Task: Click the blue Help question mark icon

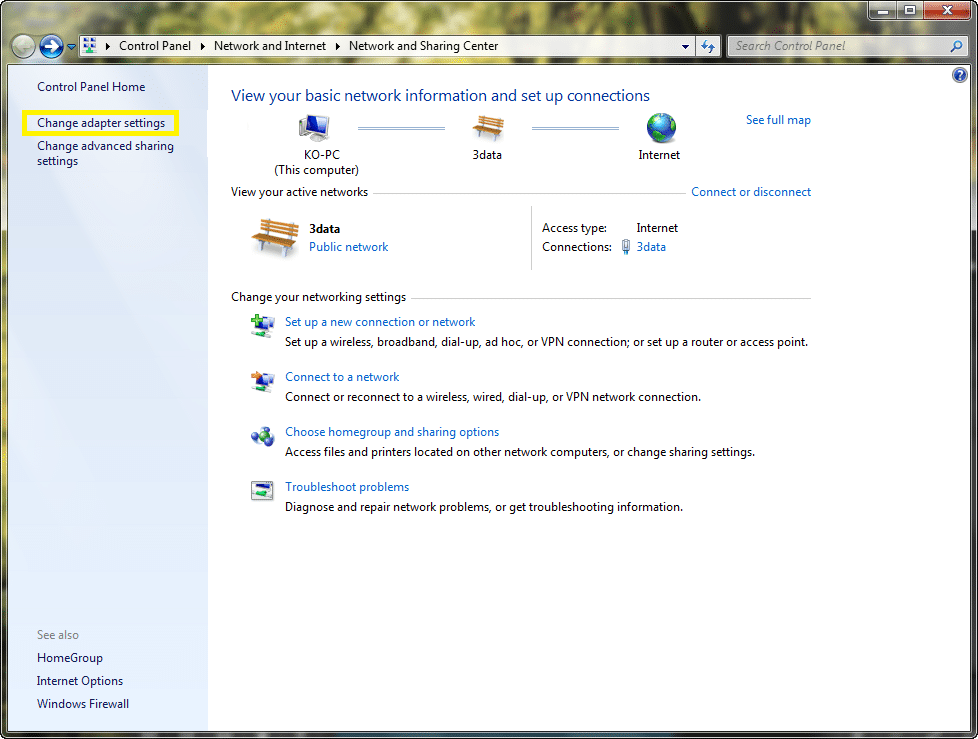Action: 960,75
